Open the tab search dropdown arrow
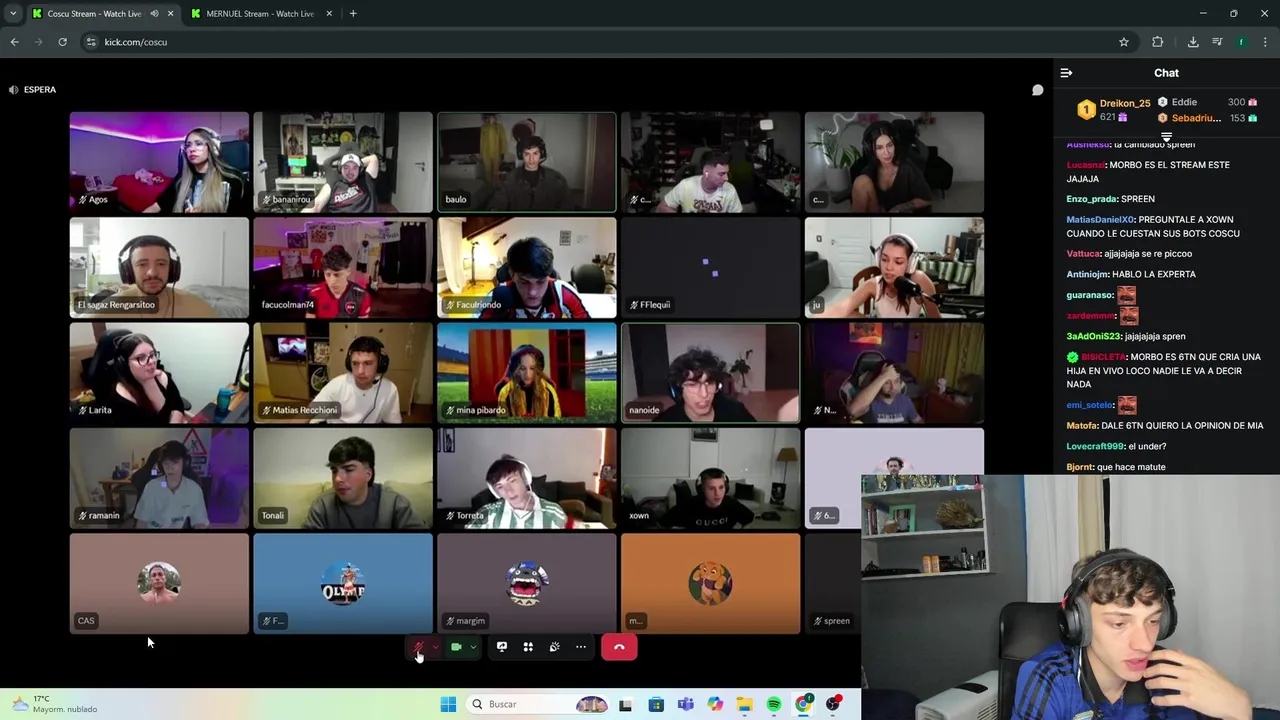Image resolution: width=1280 pixels, height=720 pixels. (x=13, y=14)
